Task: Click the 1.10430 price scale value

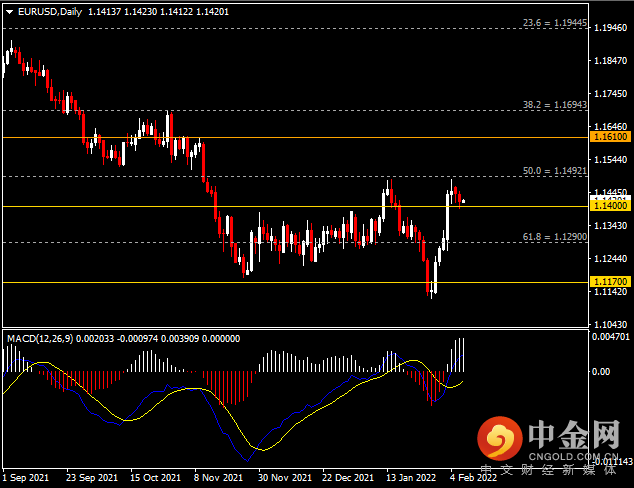Action: (x=611, y=324)
